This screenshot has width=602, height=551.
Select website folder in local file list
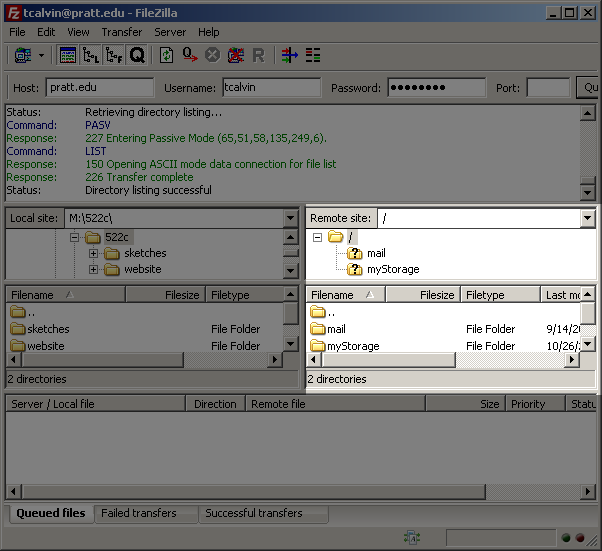(46, 346)
